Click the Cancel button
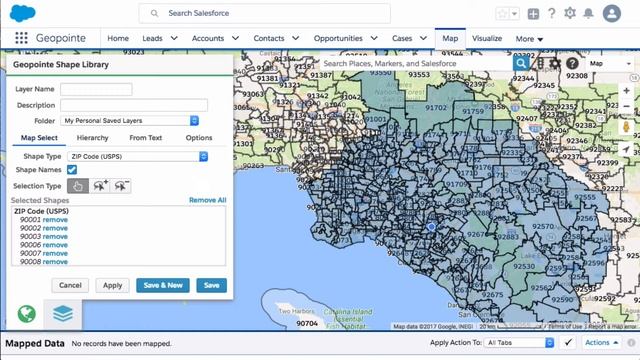 [x=70, y=285]
